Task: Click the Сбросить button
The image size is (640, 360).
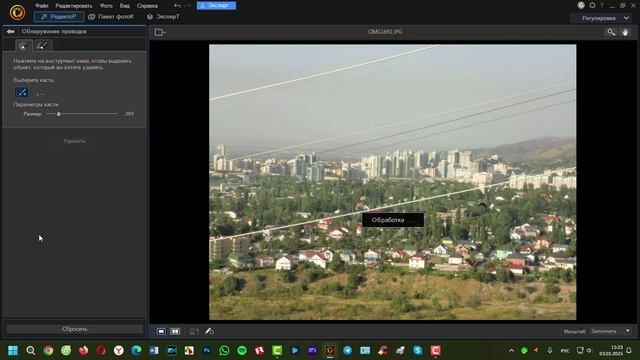Action: coord(75,329)
